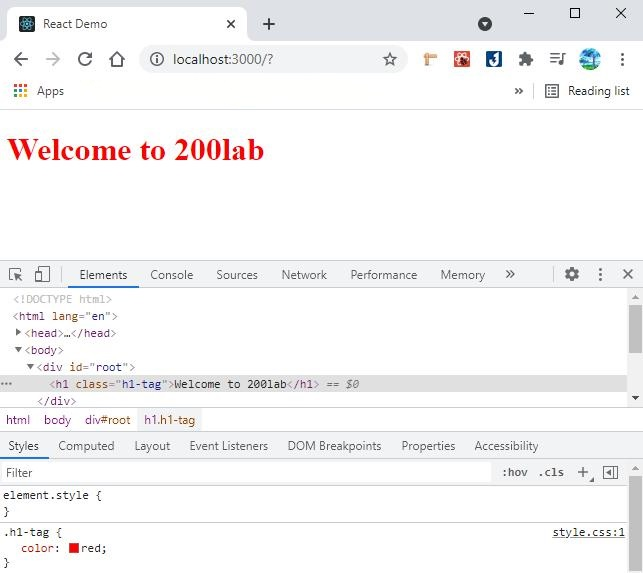Click the Elements tree scrollbar thumb
Image resolution: width=643 pixels, height=573 pixels.
click(635, 329)
